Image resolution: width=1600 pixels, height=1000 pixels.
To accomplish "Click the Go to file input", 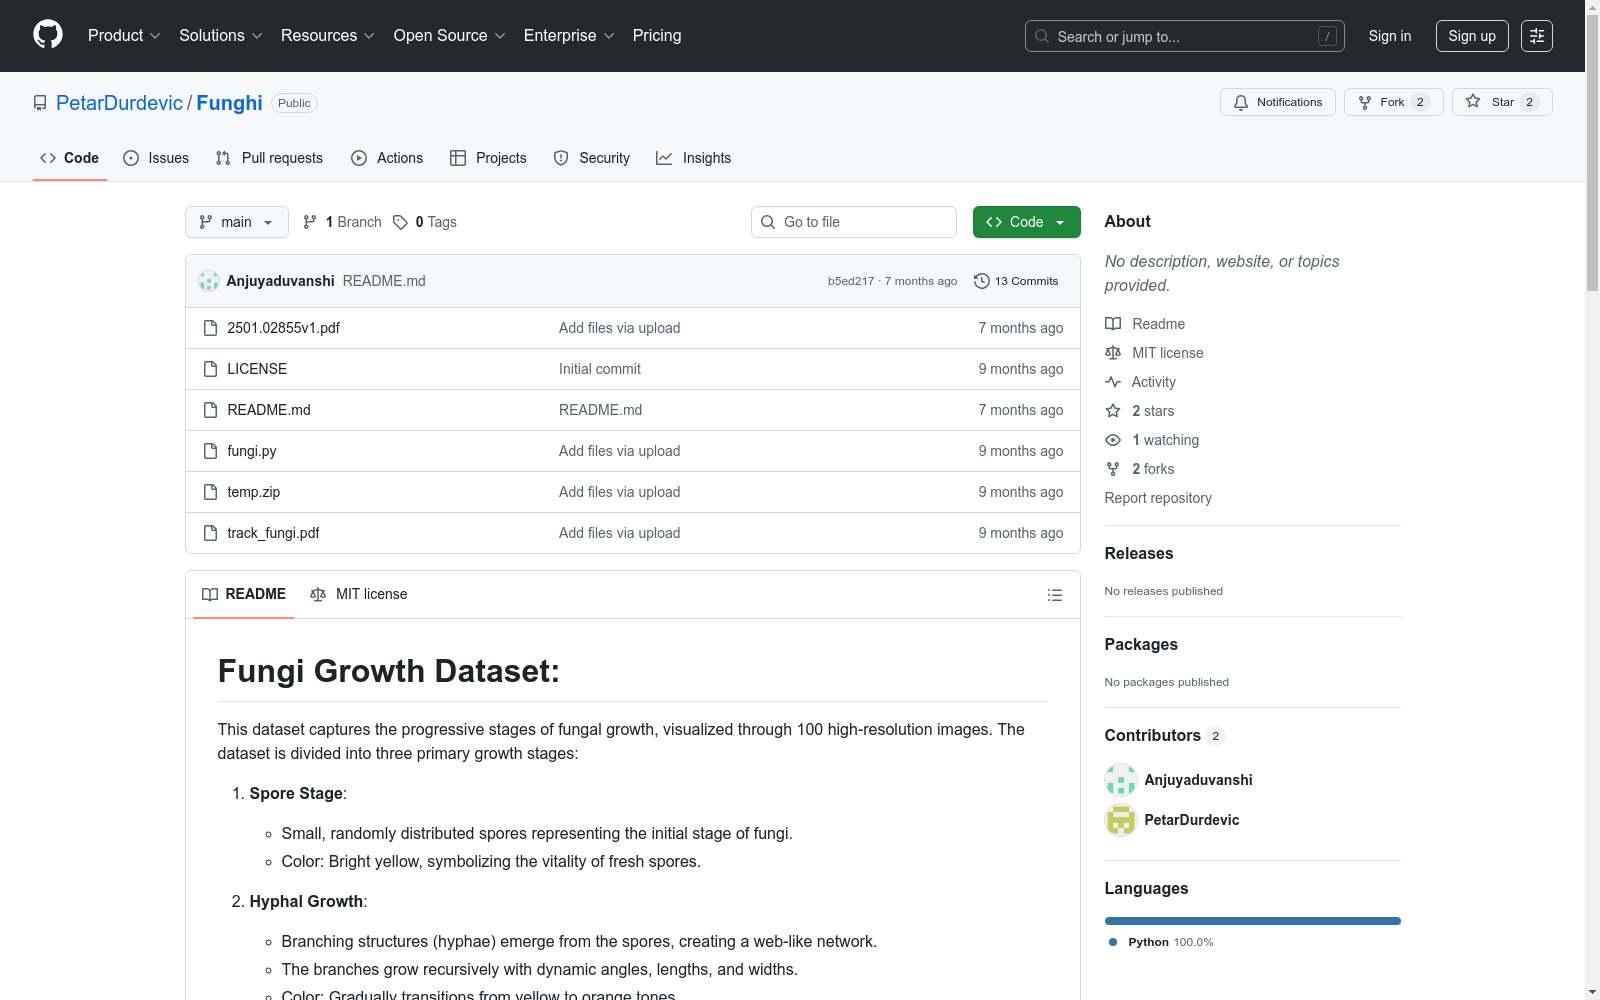I will [x=854, y=222].
